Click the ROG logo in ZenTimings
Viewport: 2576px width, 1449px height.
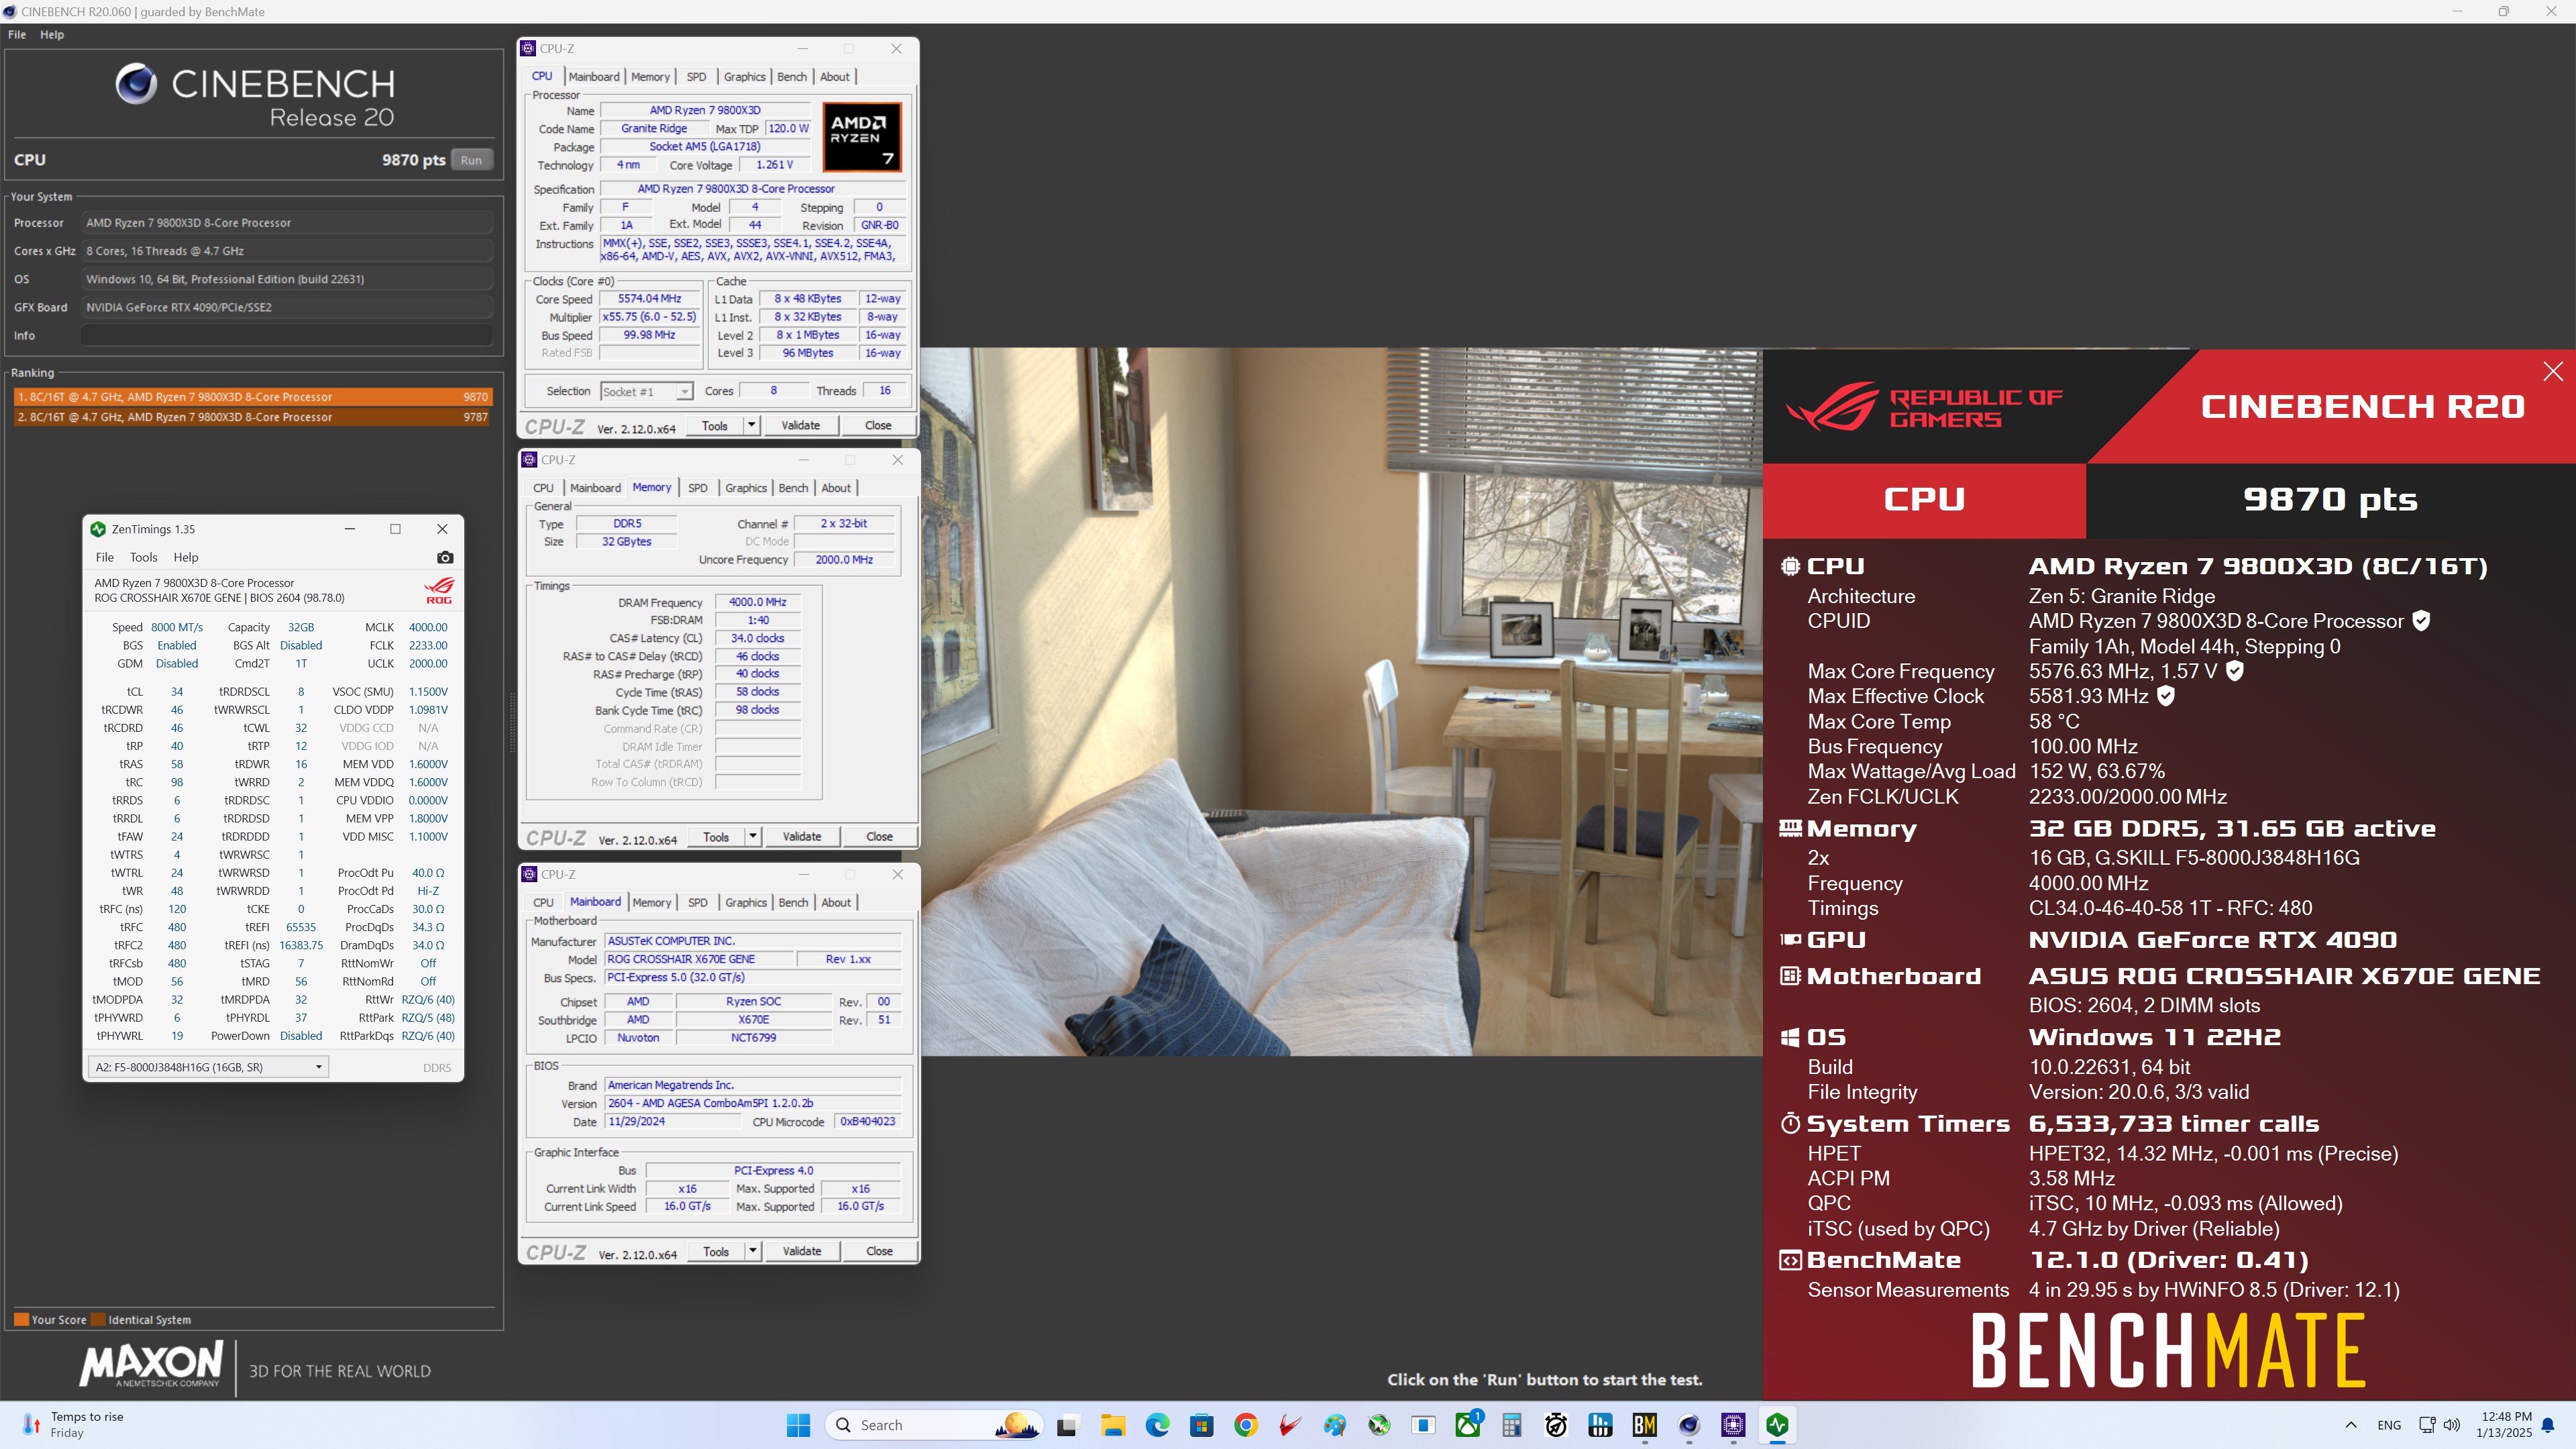[x=439, y=590]
